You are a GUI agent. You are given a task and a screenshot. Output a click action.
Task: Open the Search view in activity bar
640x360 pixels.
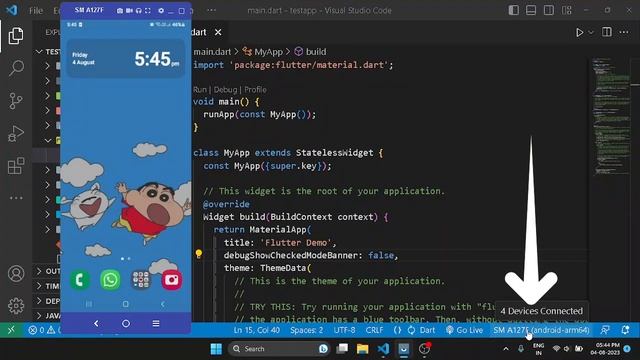click(16, 68)
